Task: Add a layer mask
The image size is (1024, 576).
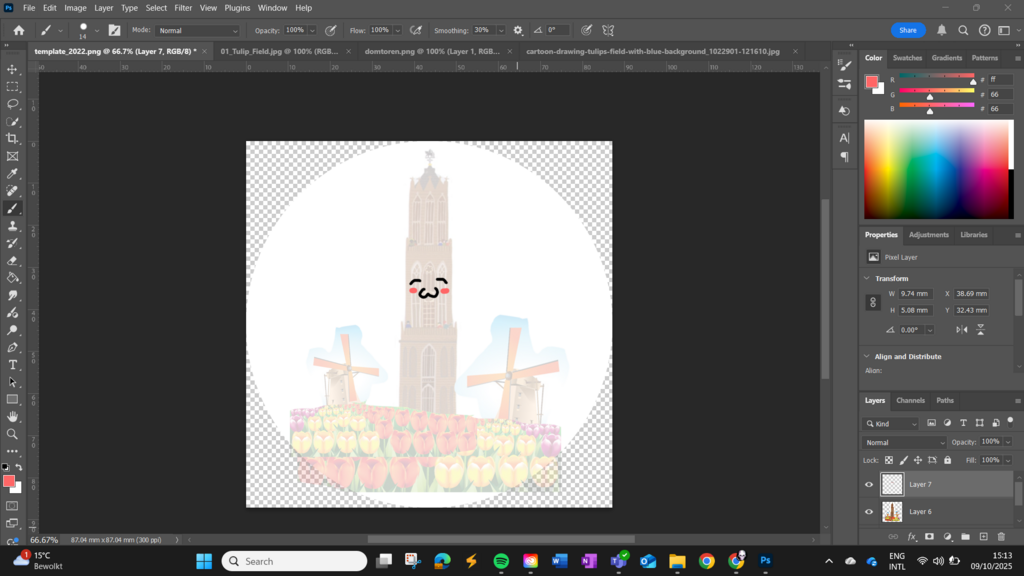Action: click(929, 537)
